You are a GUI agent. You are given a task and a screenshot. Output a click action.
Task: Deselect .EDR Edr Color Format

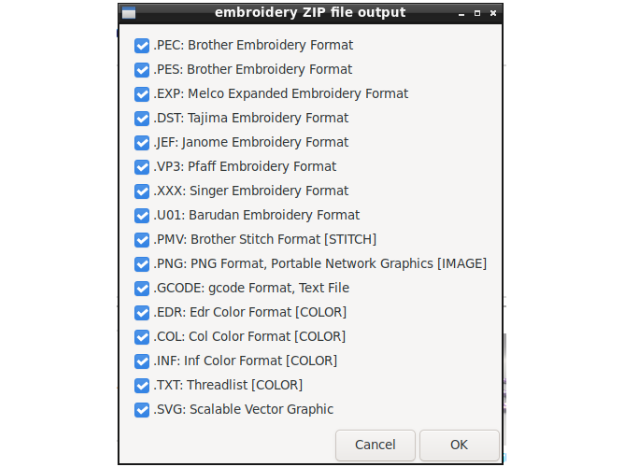tap(142, 312)
